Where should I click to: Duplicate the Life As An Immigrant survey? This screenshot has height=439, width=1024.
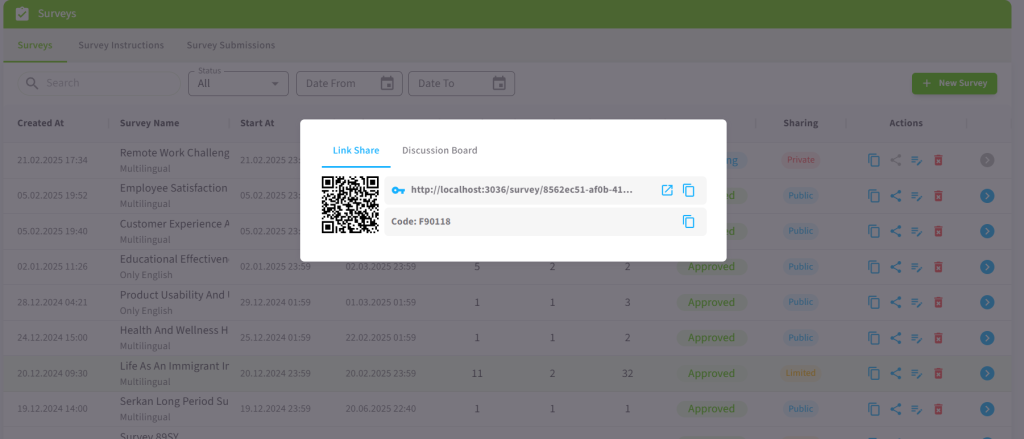(874, 373)
